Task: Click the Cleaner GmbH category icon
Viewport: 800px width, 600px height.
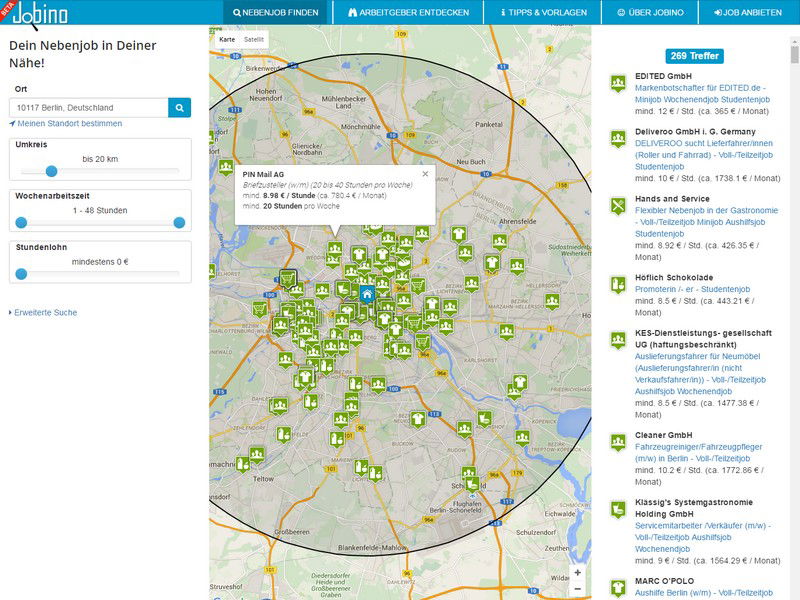Action: (618, 442)
